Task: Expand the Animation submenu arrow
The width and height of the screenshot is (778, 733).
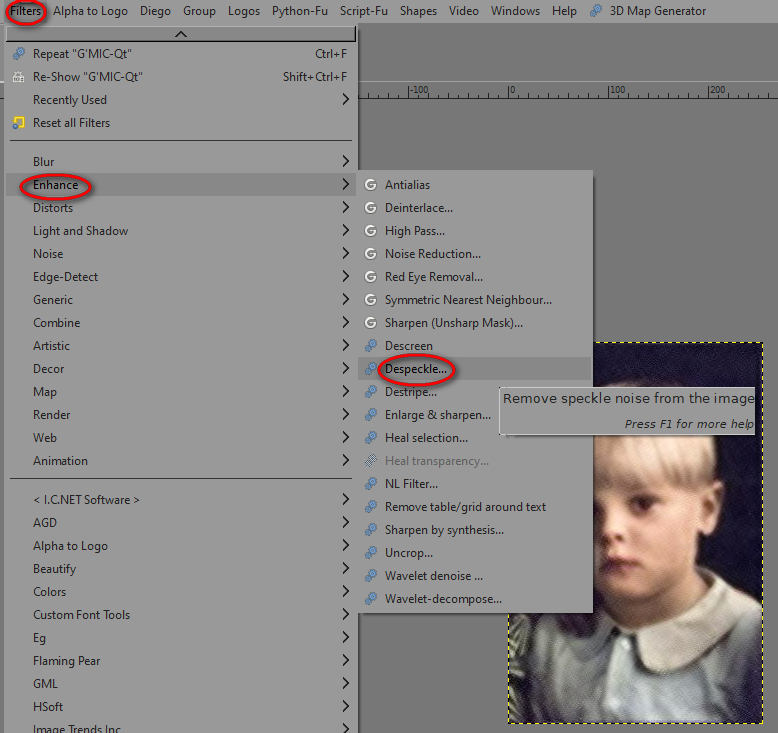Action: pos(346,461)
